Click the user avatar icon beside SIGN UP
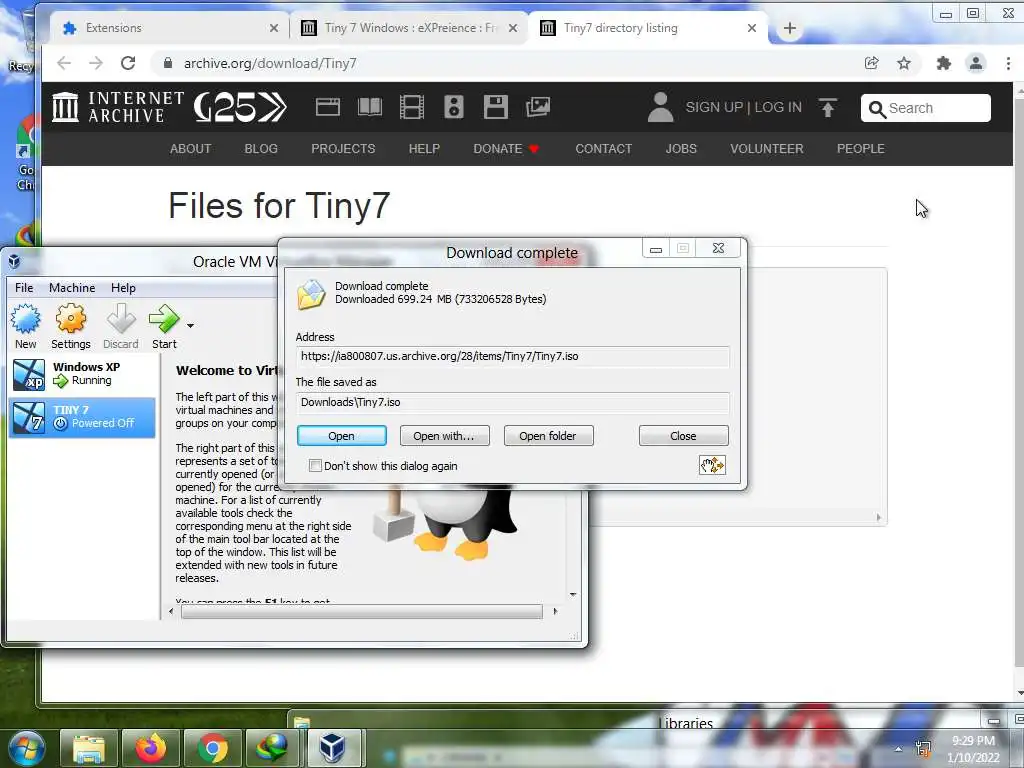The height and width of the screenshot is (768, 1024). pyautogui.click(x=660, y=107)
